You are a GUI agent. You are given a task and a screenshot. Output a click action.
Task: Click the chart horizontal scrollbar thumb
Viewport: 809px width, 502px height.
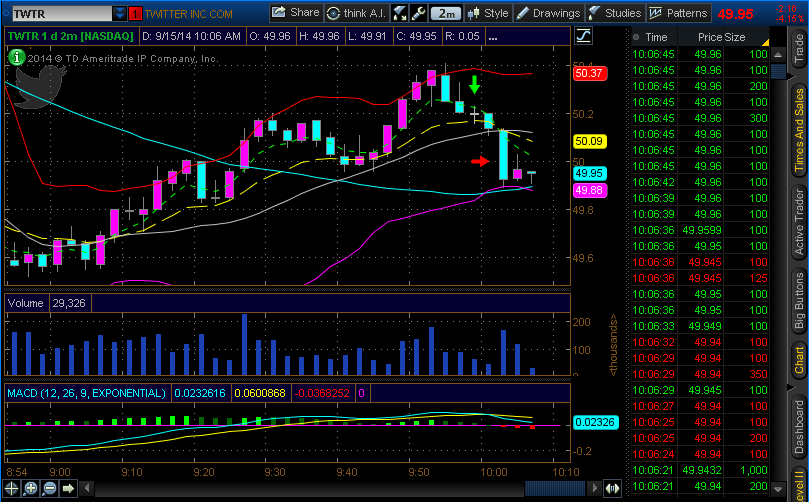pos(555,488)
